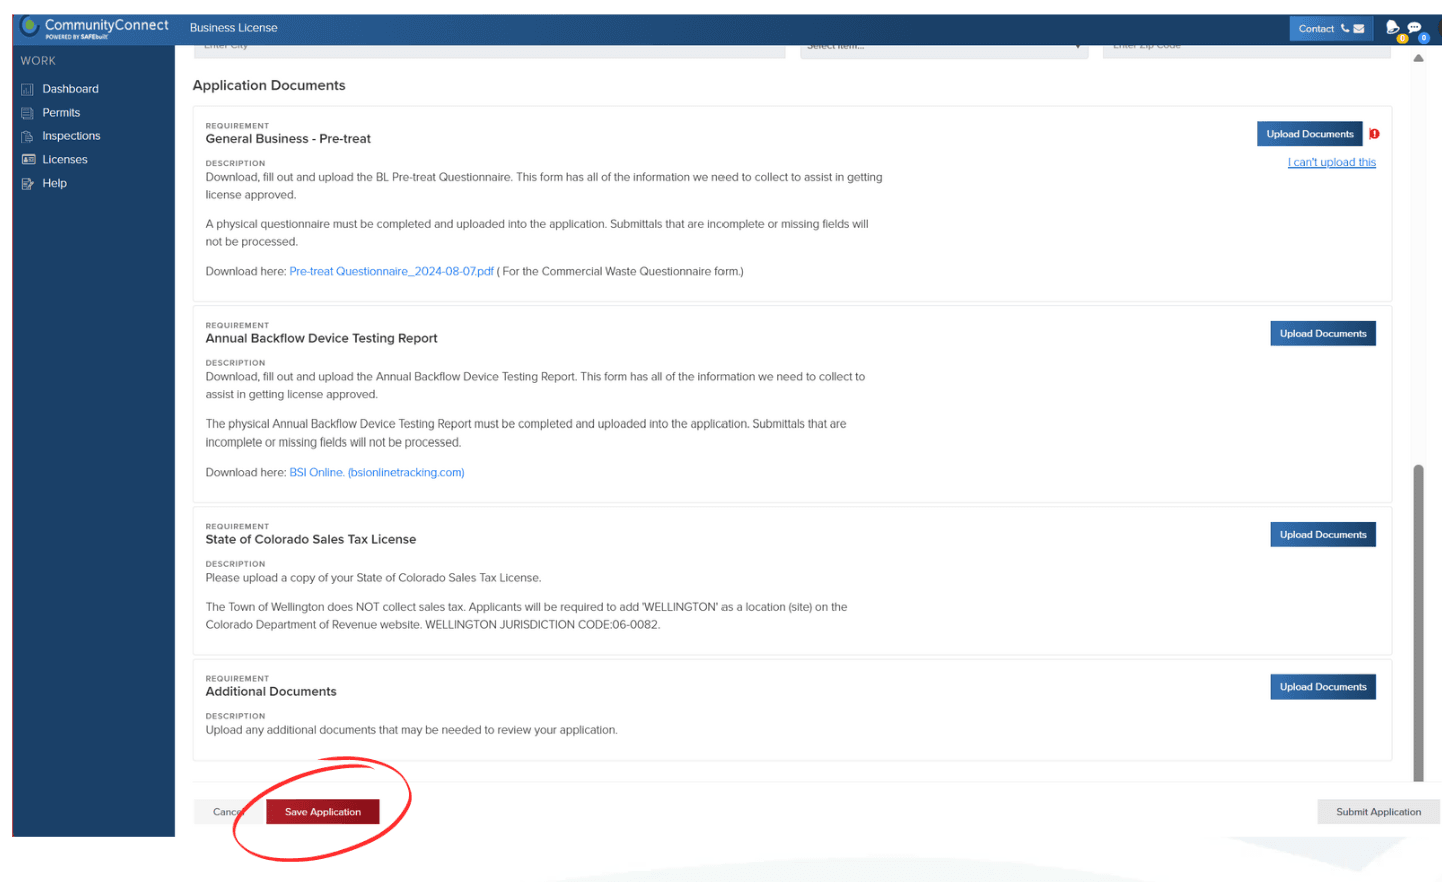Screen dimensions: 1442x882
Task: Click the Help document icon
Action: click(26, 183)
